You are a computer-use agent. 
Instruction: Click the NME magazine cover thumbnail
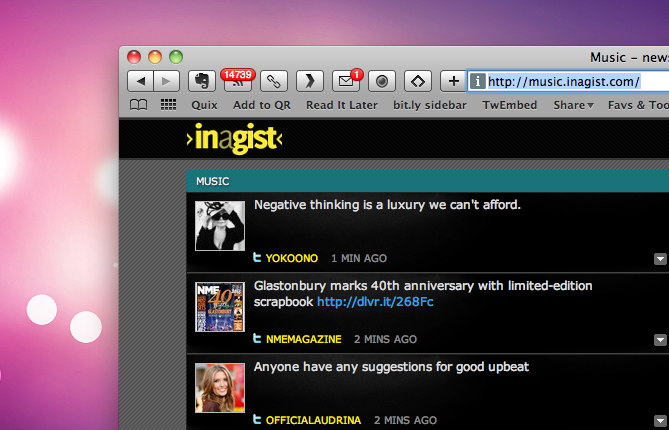(x=220, y=307)
